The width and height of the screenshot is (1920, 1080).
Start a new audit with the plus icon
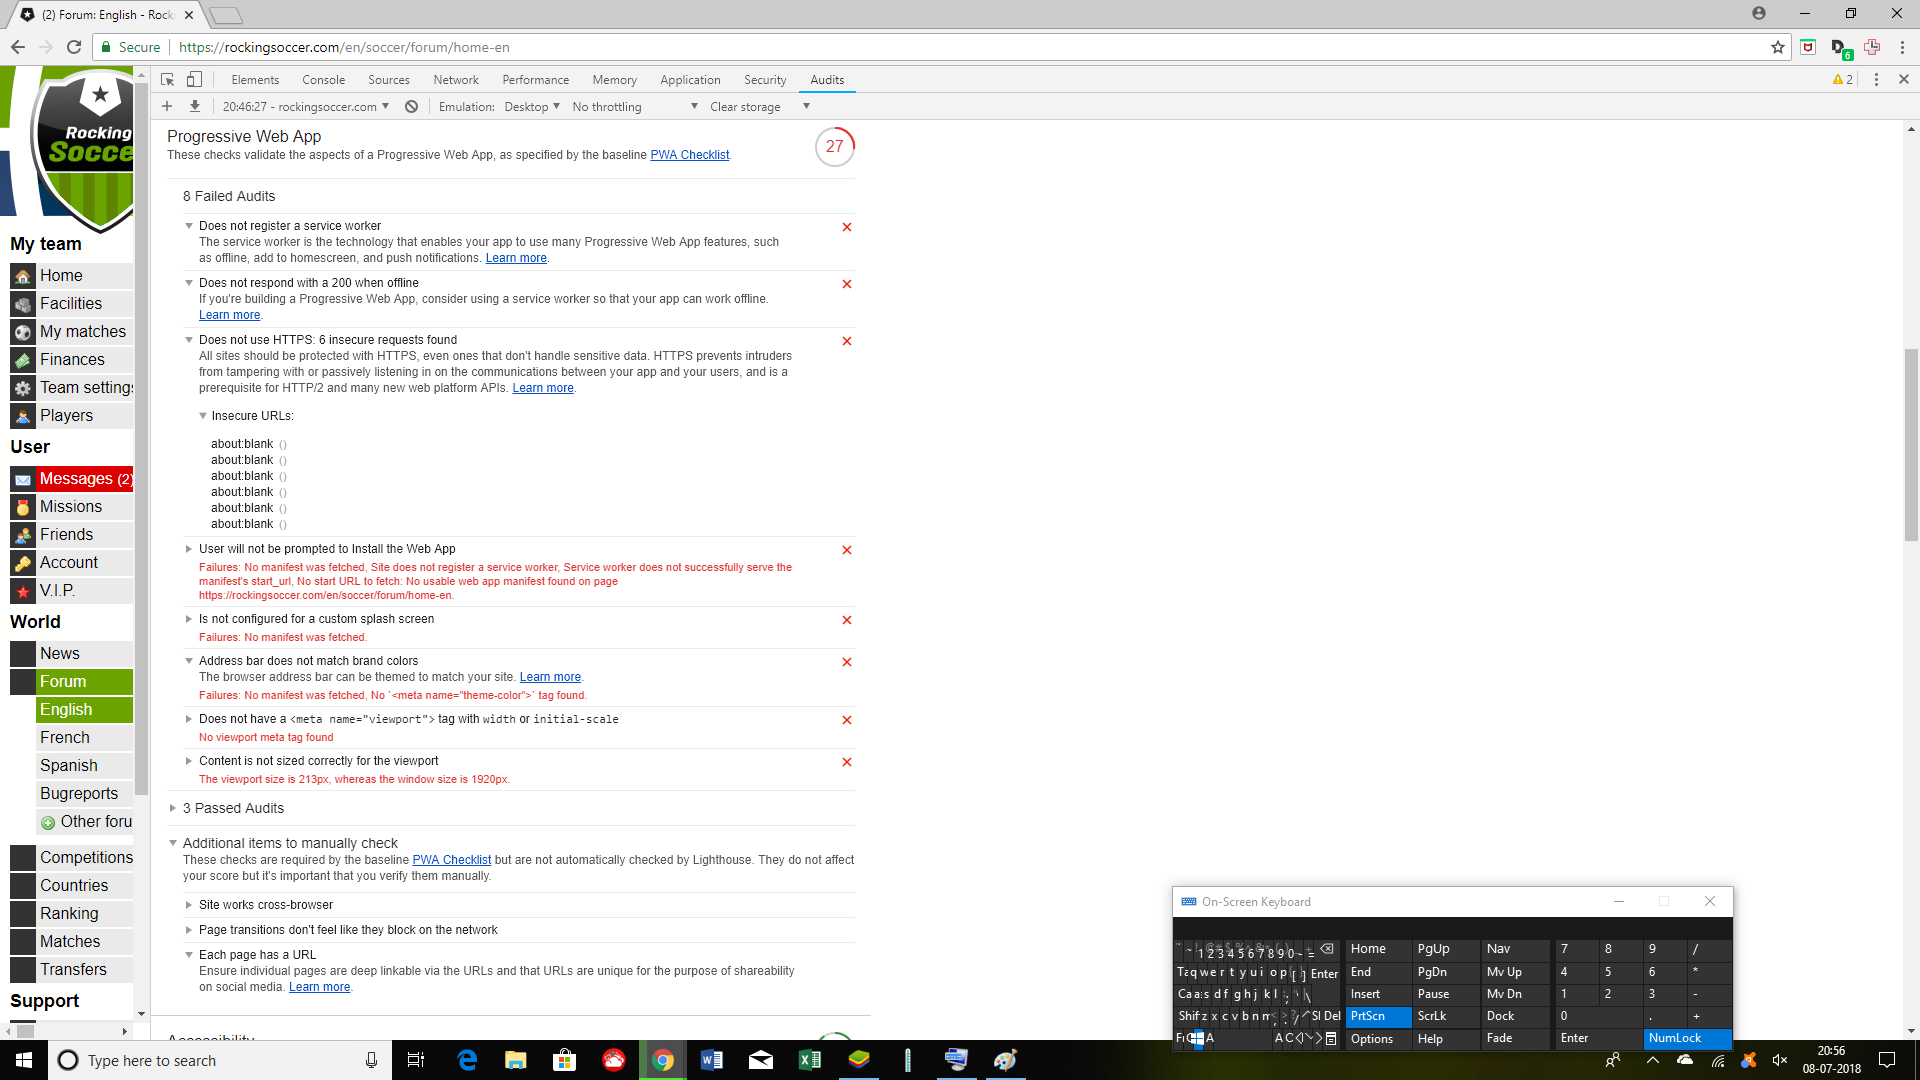167,107
